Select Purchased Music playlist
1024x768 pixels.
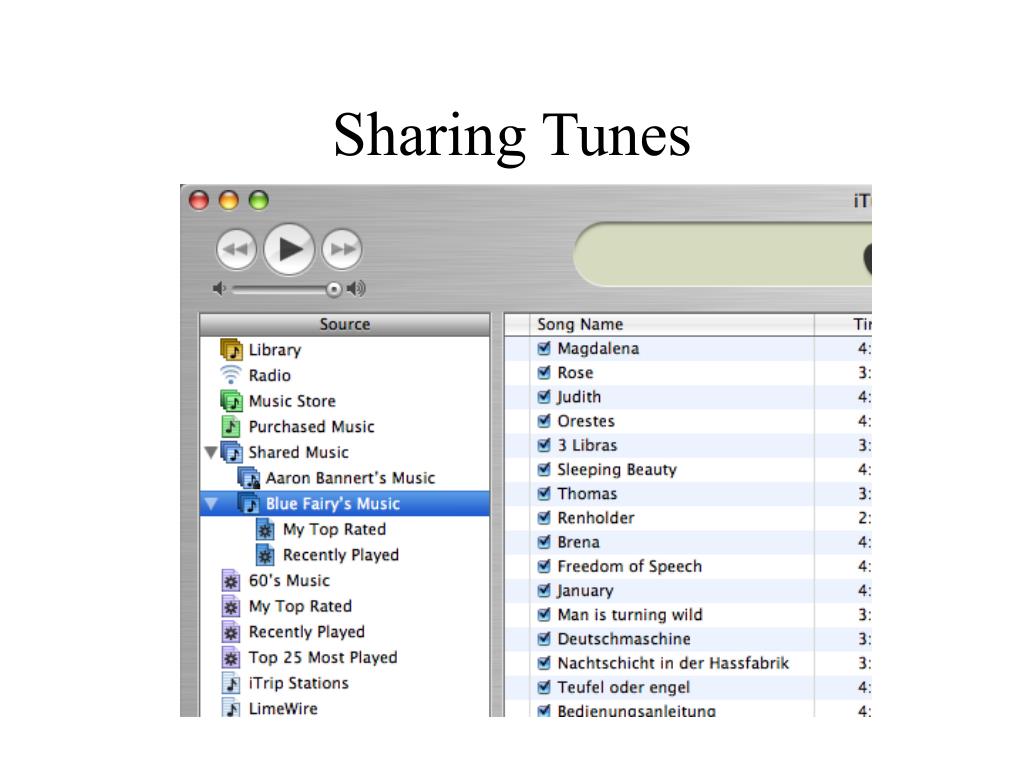pyautogui.click(x=312, y=426)
